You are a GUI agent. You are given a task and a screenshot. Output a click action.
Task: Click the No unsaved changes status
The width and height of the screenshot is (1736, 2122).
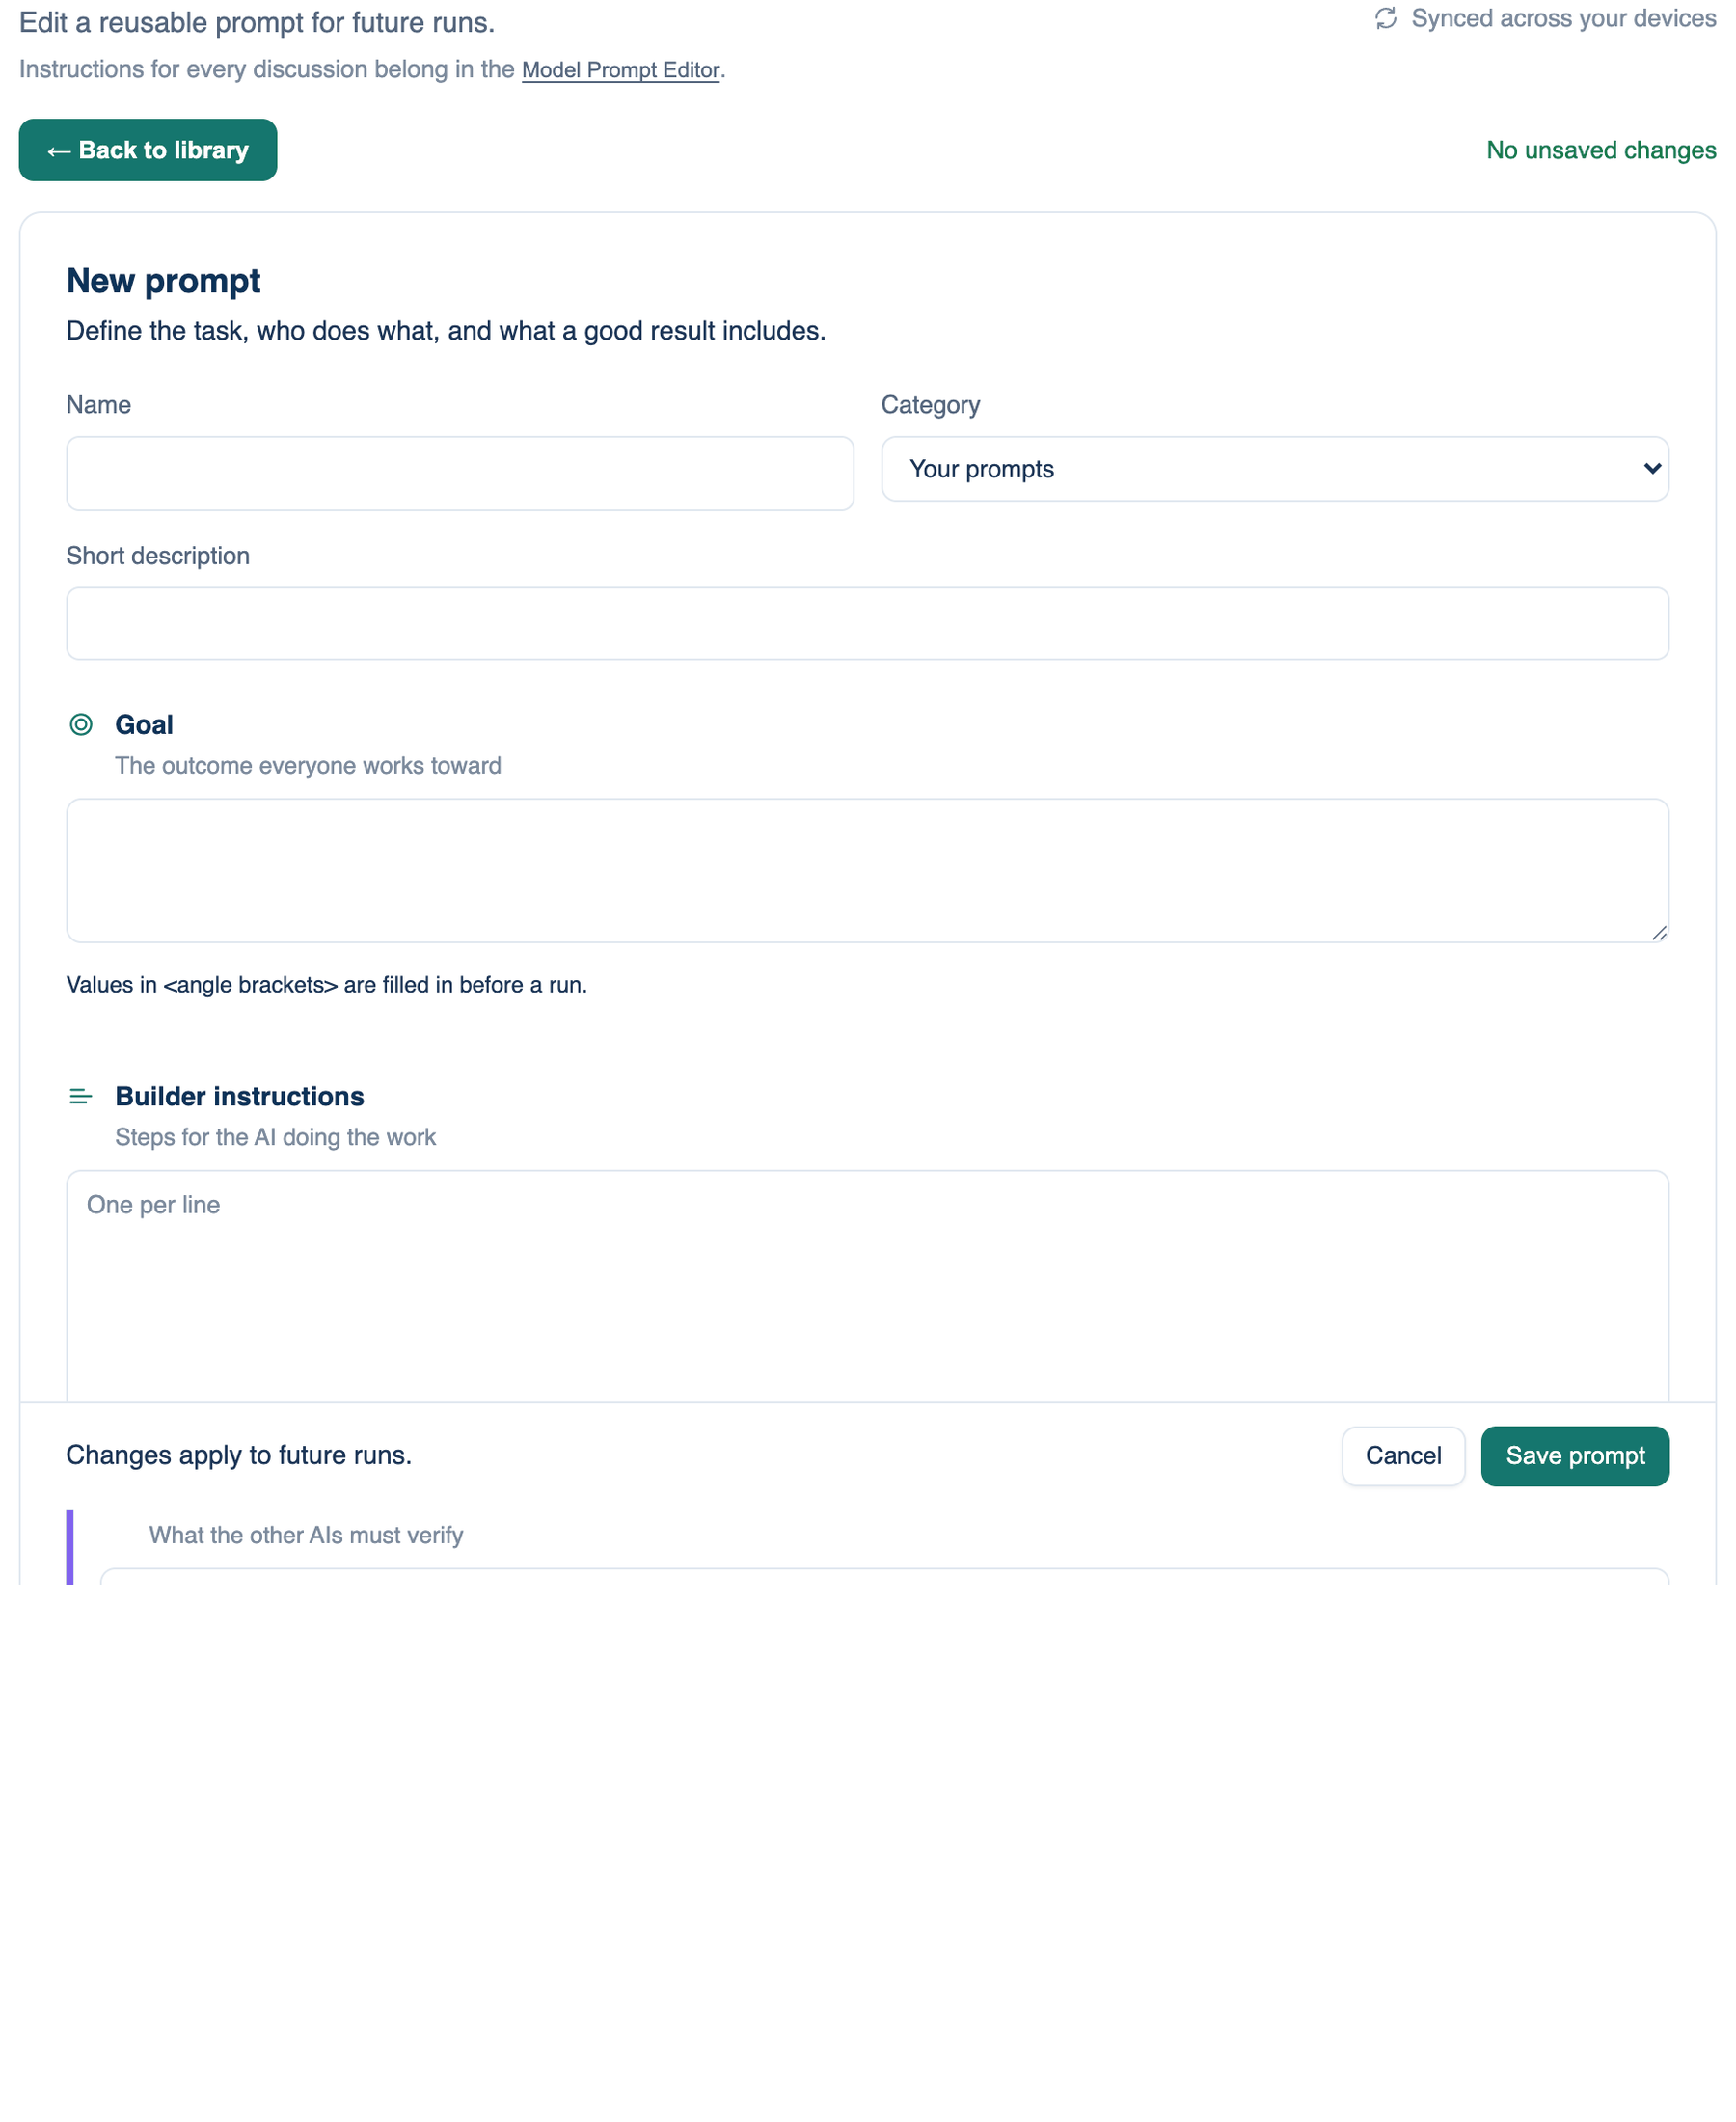click(x=1601, y=150)
